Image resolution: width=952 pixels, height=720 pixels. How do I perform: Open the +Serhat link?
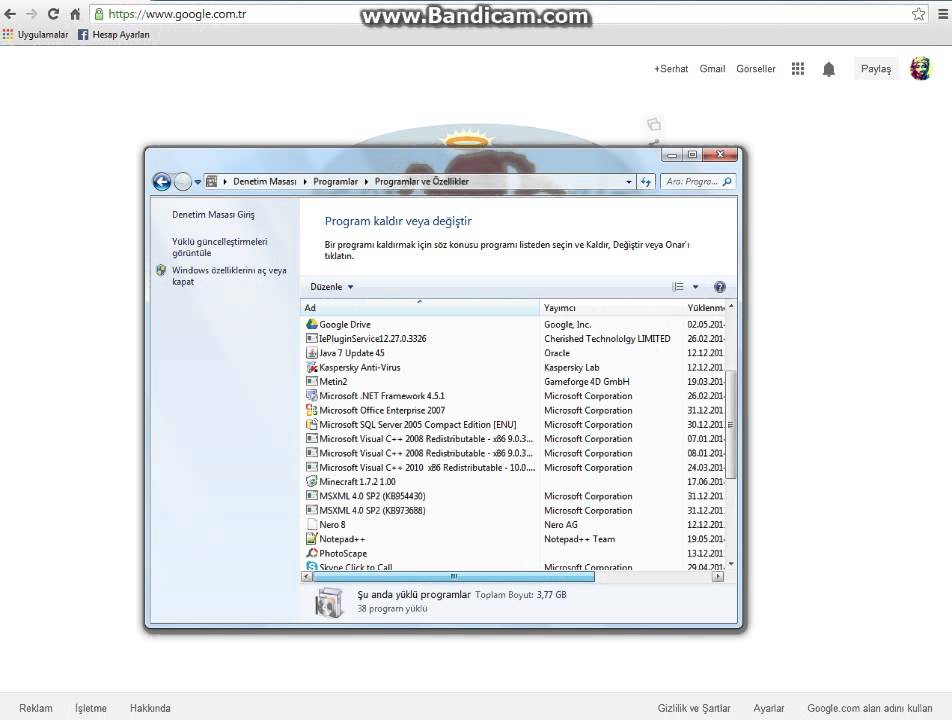click(x=671, y=69)
